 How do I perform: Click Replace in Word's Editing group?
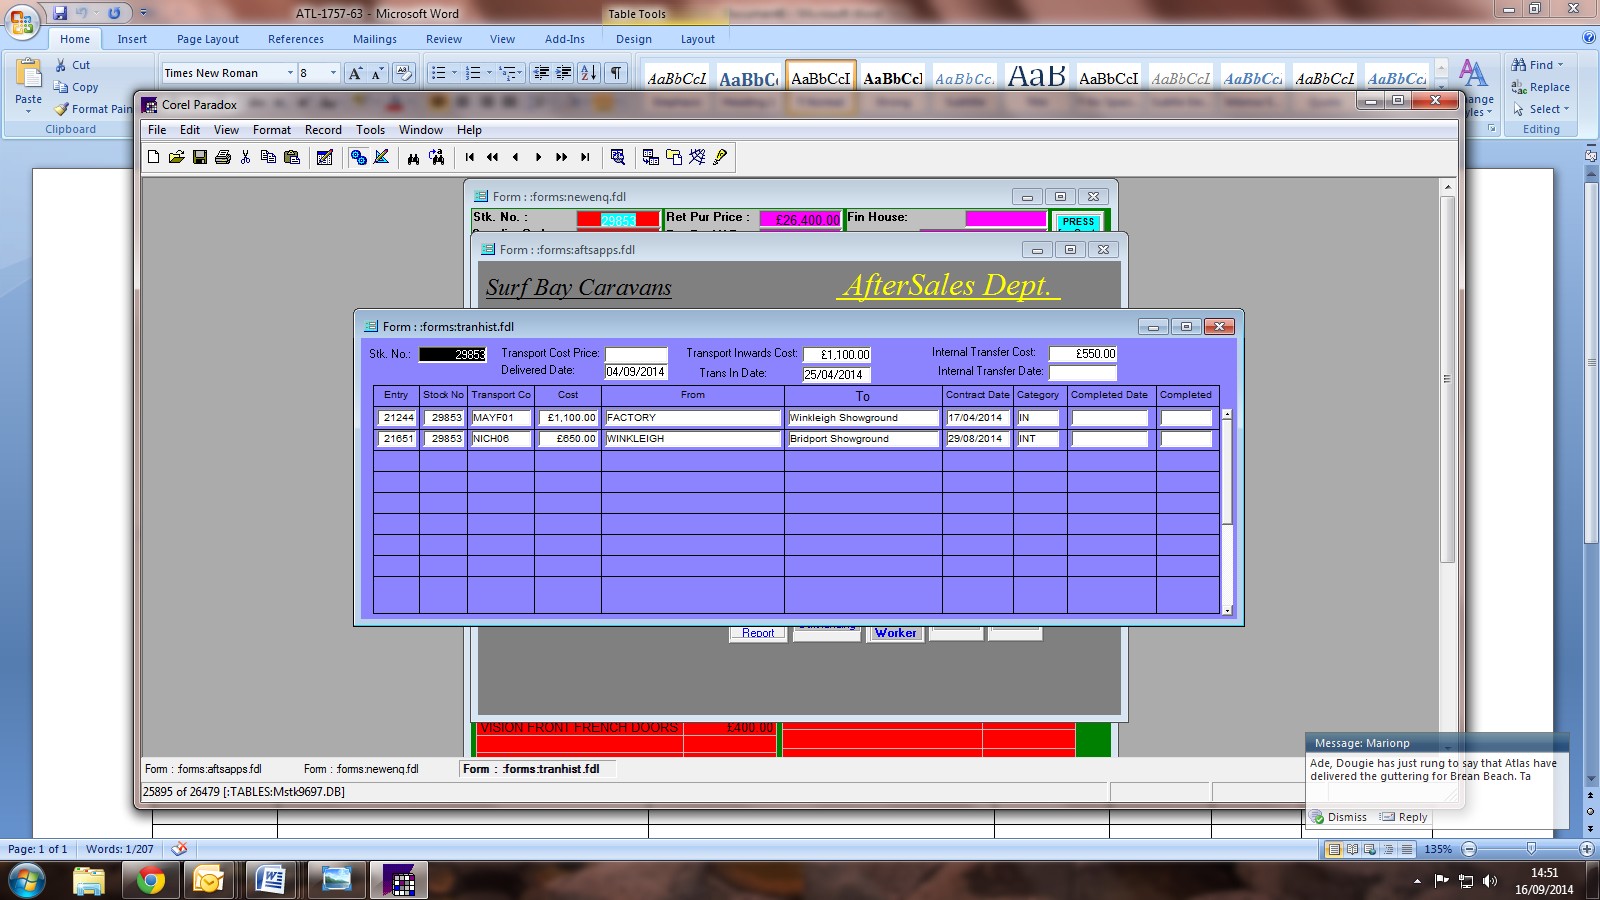(x=1540, y=87)
